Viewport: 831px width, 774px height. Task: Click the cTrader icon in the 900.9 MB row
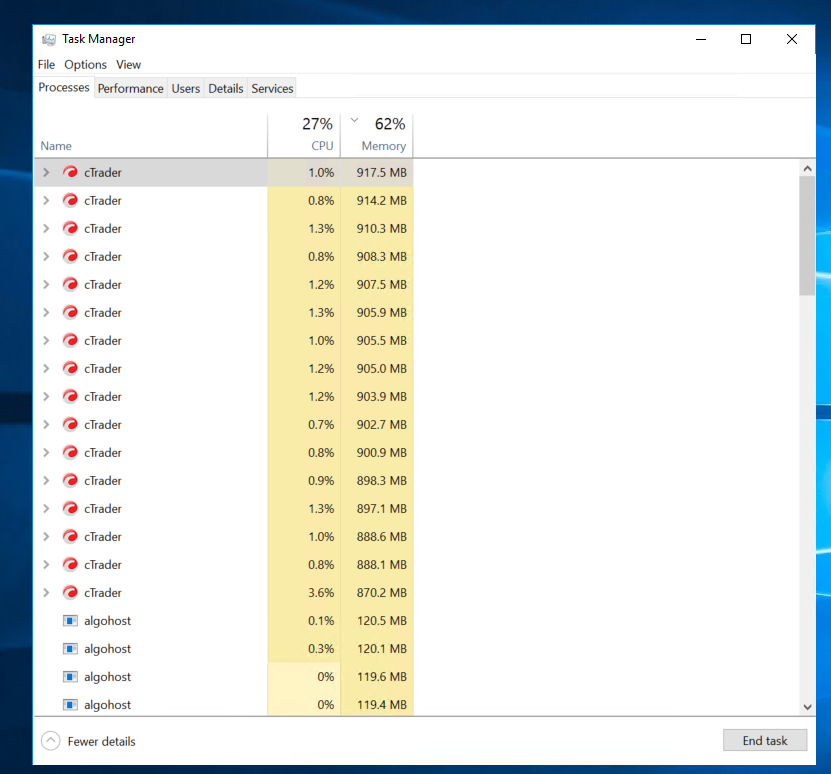[x=70, y=453]
